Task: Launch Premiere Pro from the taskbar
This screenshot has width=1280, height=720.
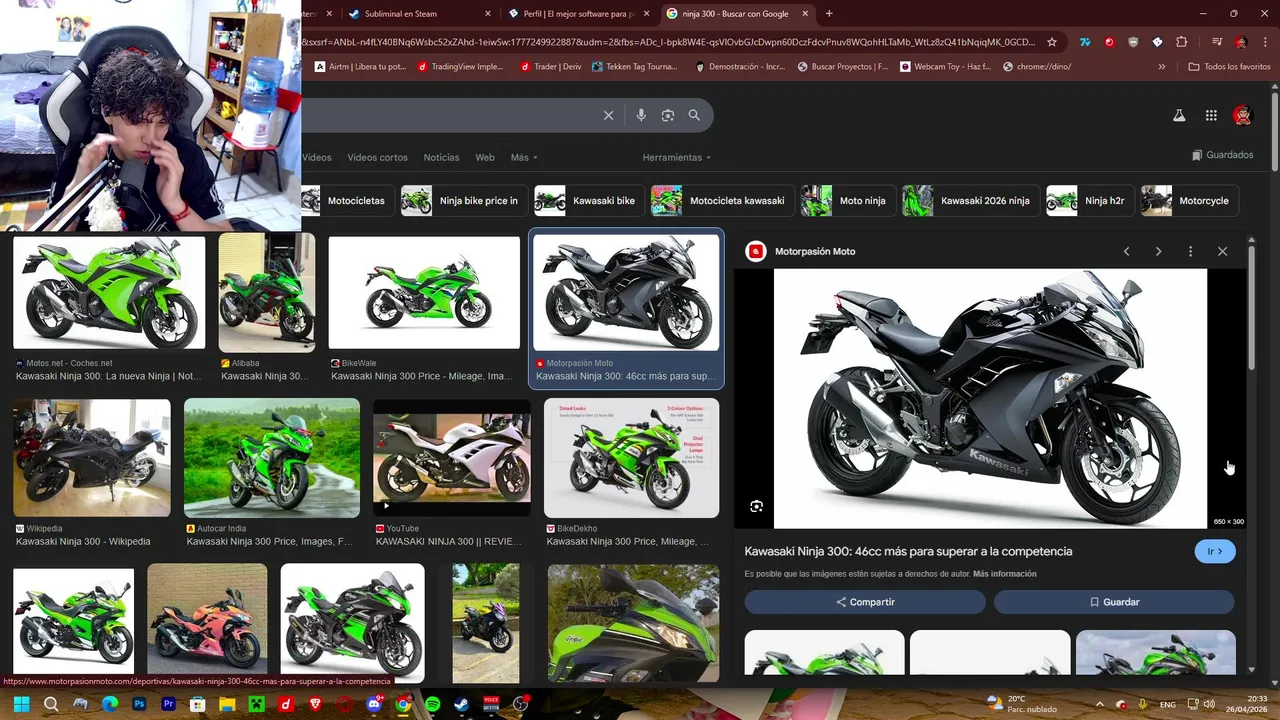Action: click(x=168, y=704)
